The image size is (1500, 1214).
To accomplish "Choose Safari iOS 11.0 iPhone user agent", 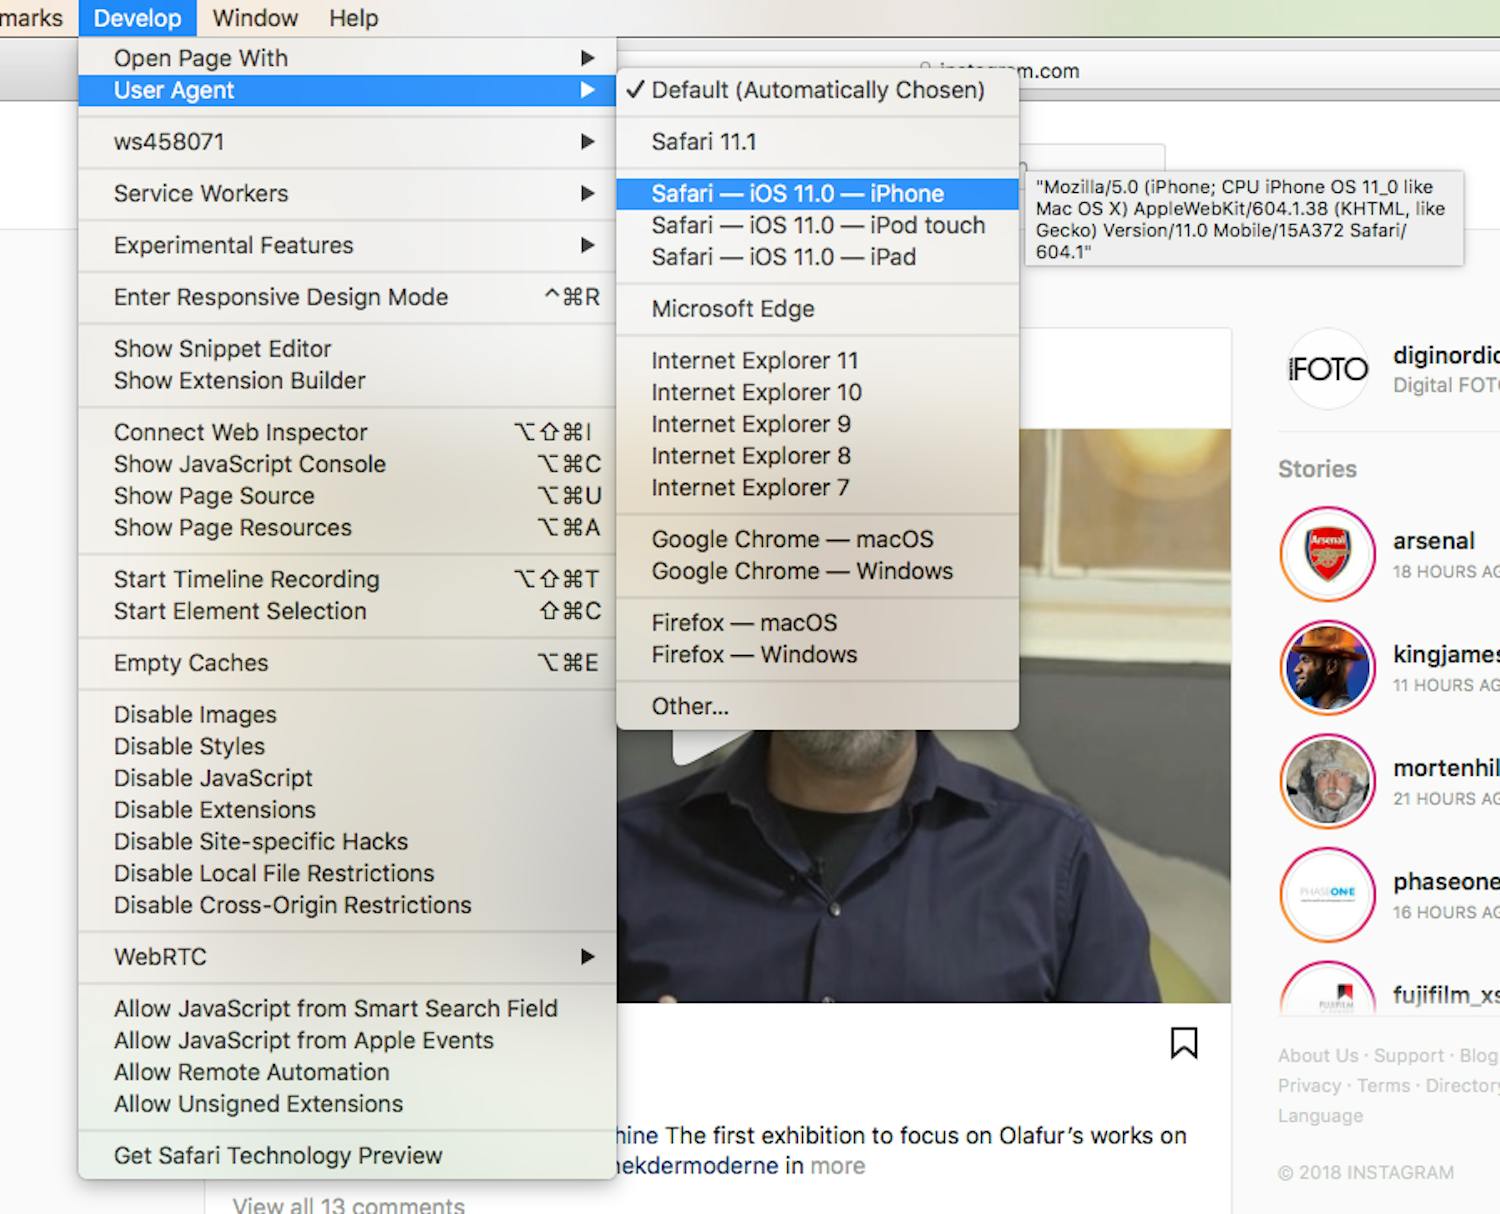I will pos(797,193).
